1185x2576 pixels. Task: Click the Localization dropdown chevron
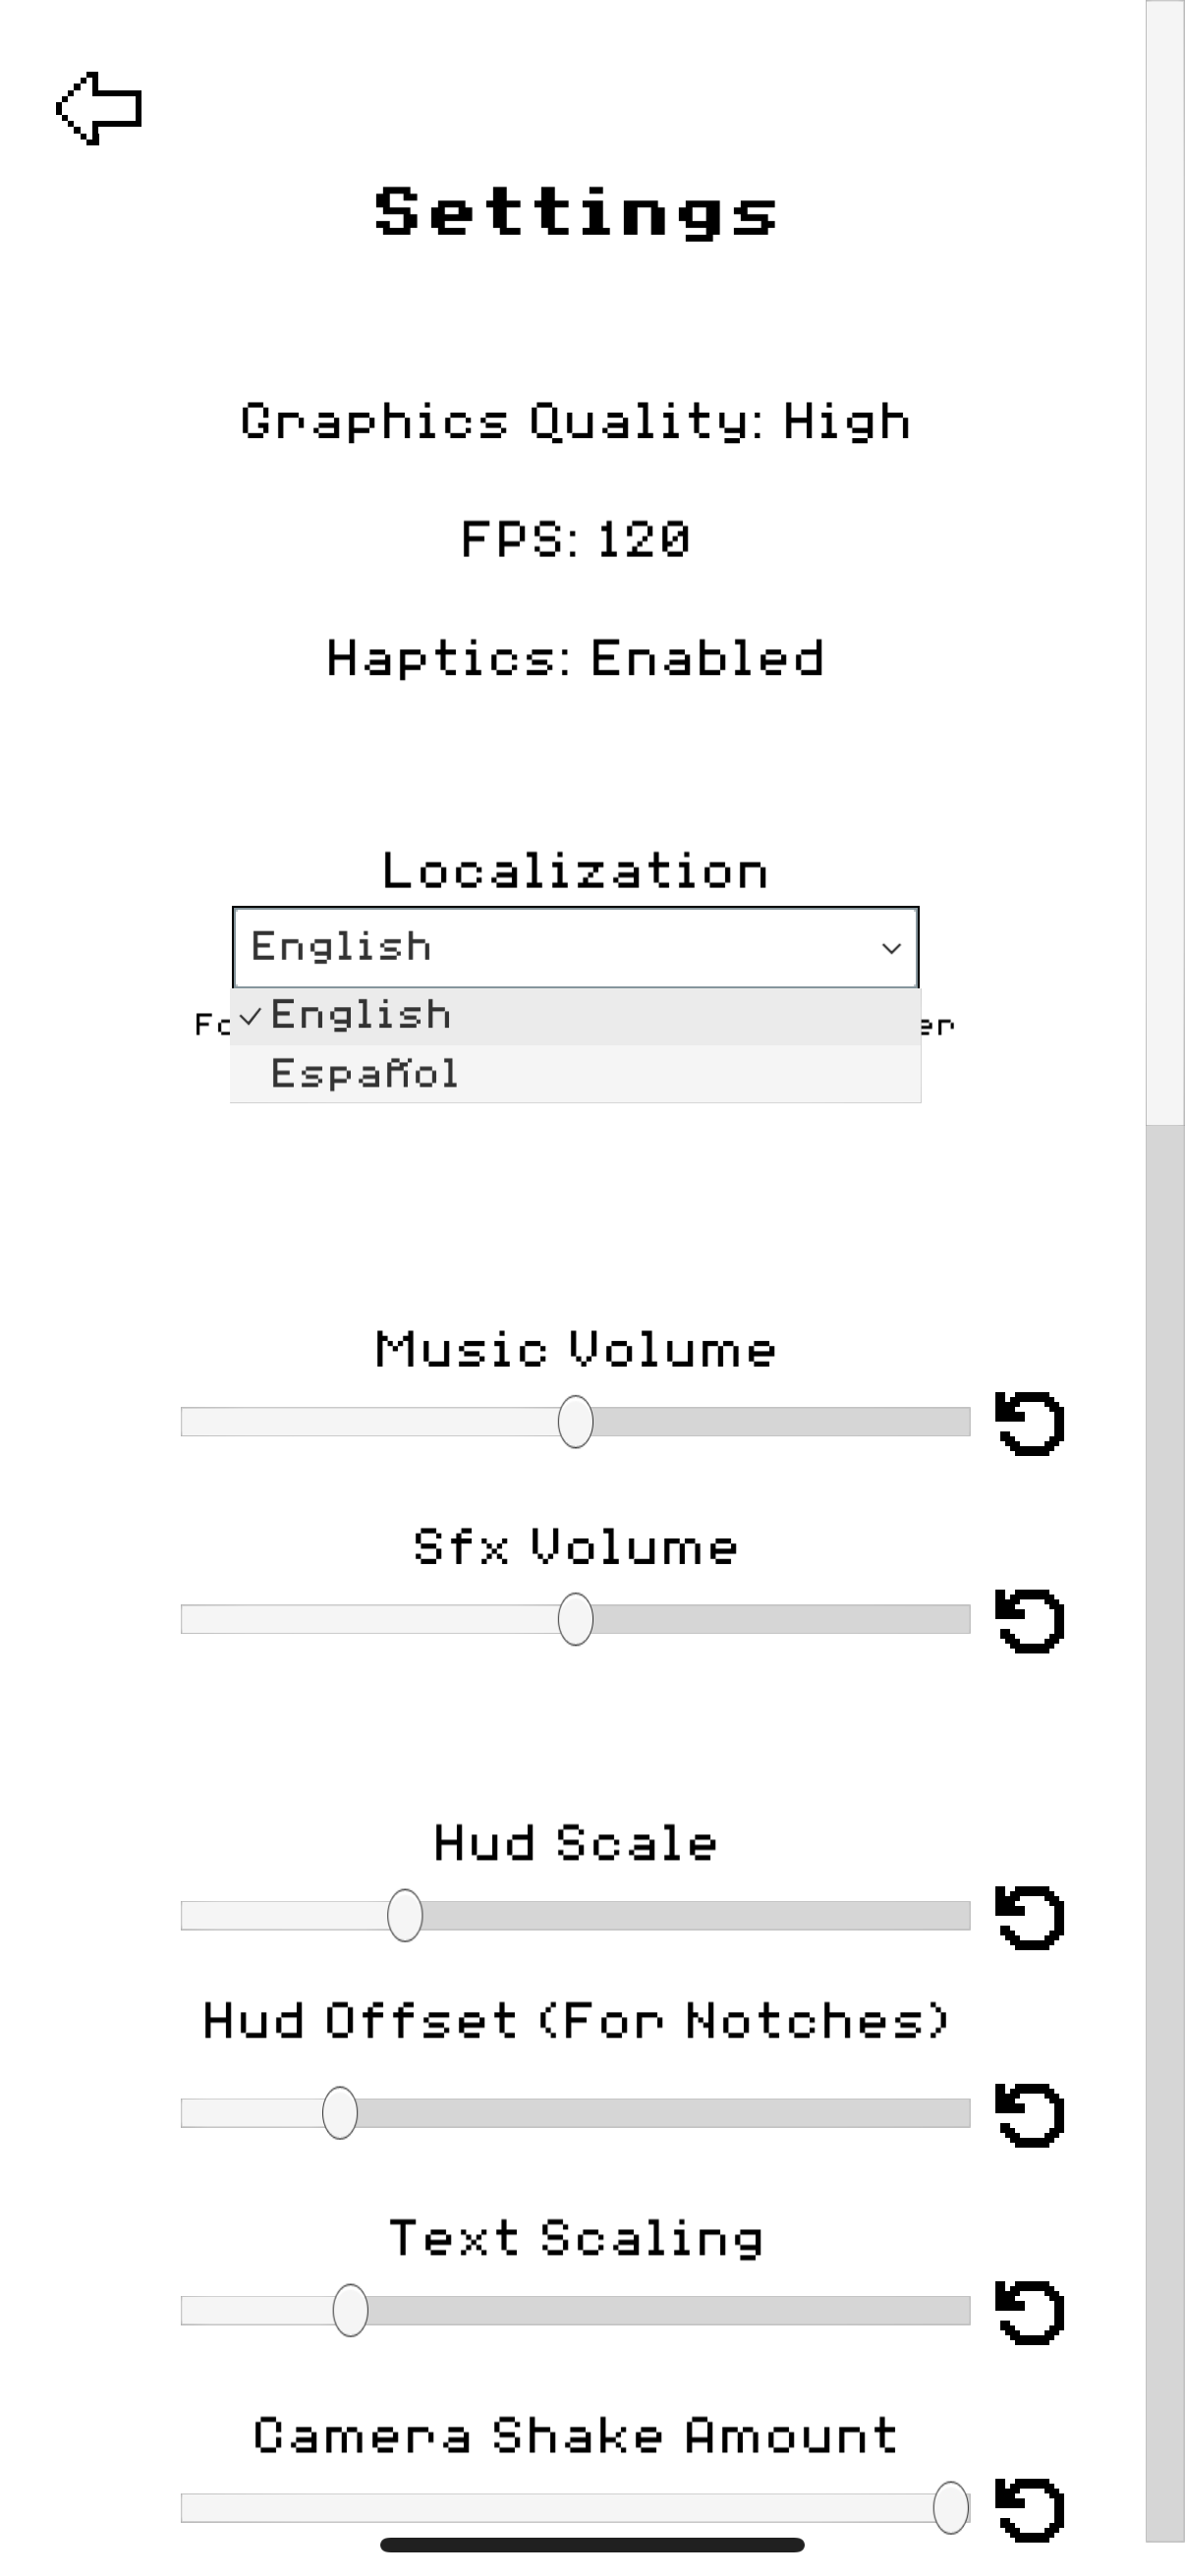pos(891,948)
